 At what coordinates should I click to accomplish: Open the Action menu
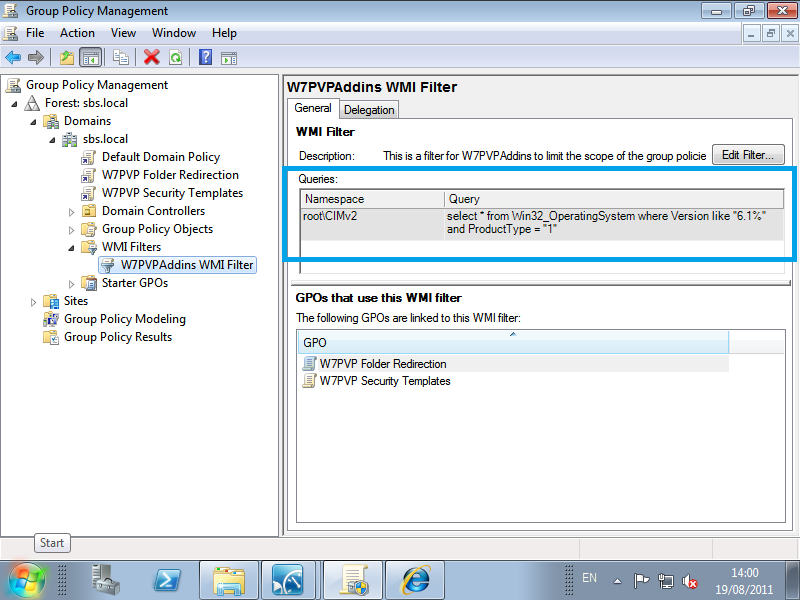tap(77, 33)
